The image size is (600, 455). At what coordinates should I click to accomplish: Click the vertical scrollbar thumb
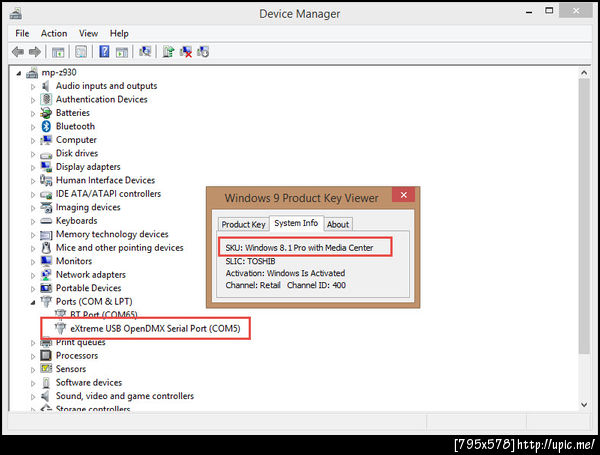(x=584, y=217)
